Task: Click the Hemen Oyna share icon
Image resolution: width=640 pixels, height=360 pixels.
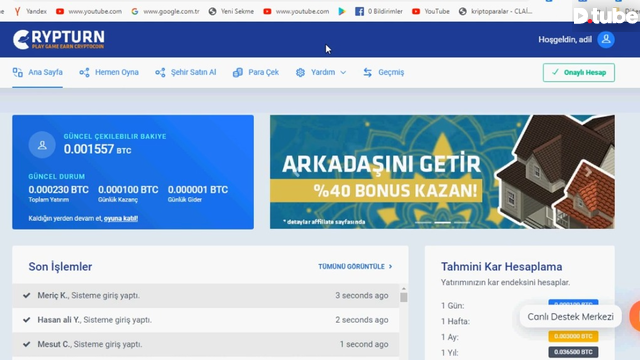Action: tap(84, 73)
